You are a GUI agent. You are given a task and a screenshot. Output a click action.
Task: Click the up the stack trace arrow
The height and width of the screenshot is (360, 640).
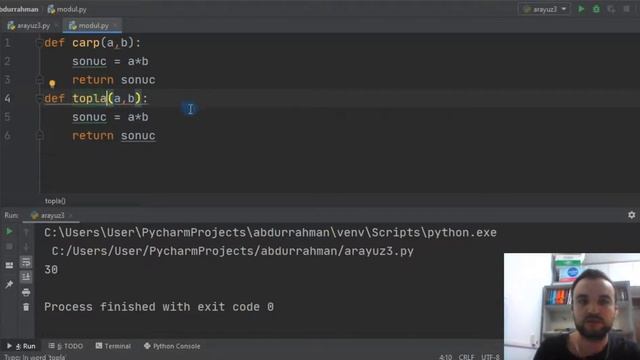click(26, 232)
